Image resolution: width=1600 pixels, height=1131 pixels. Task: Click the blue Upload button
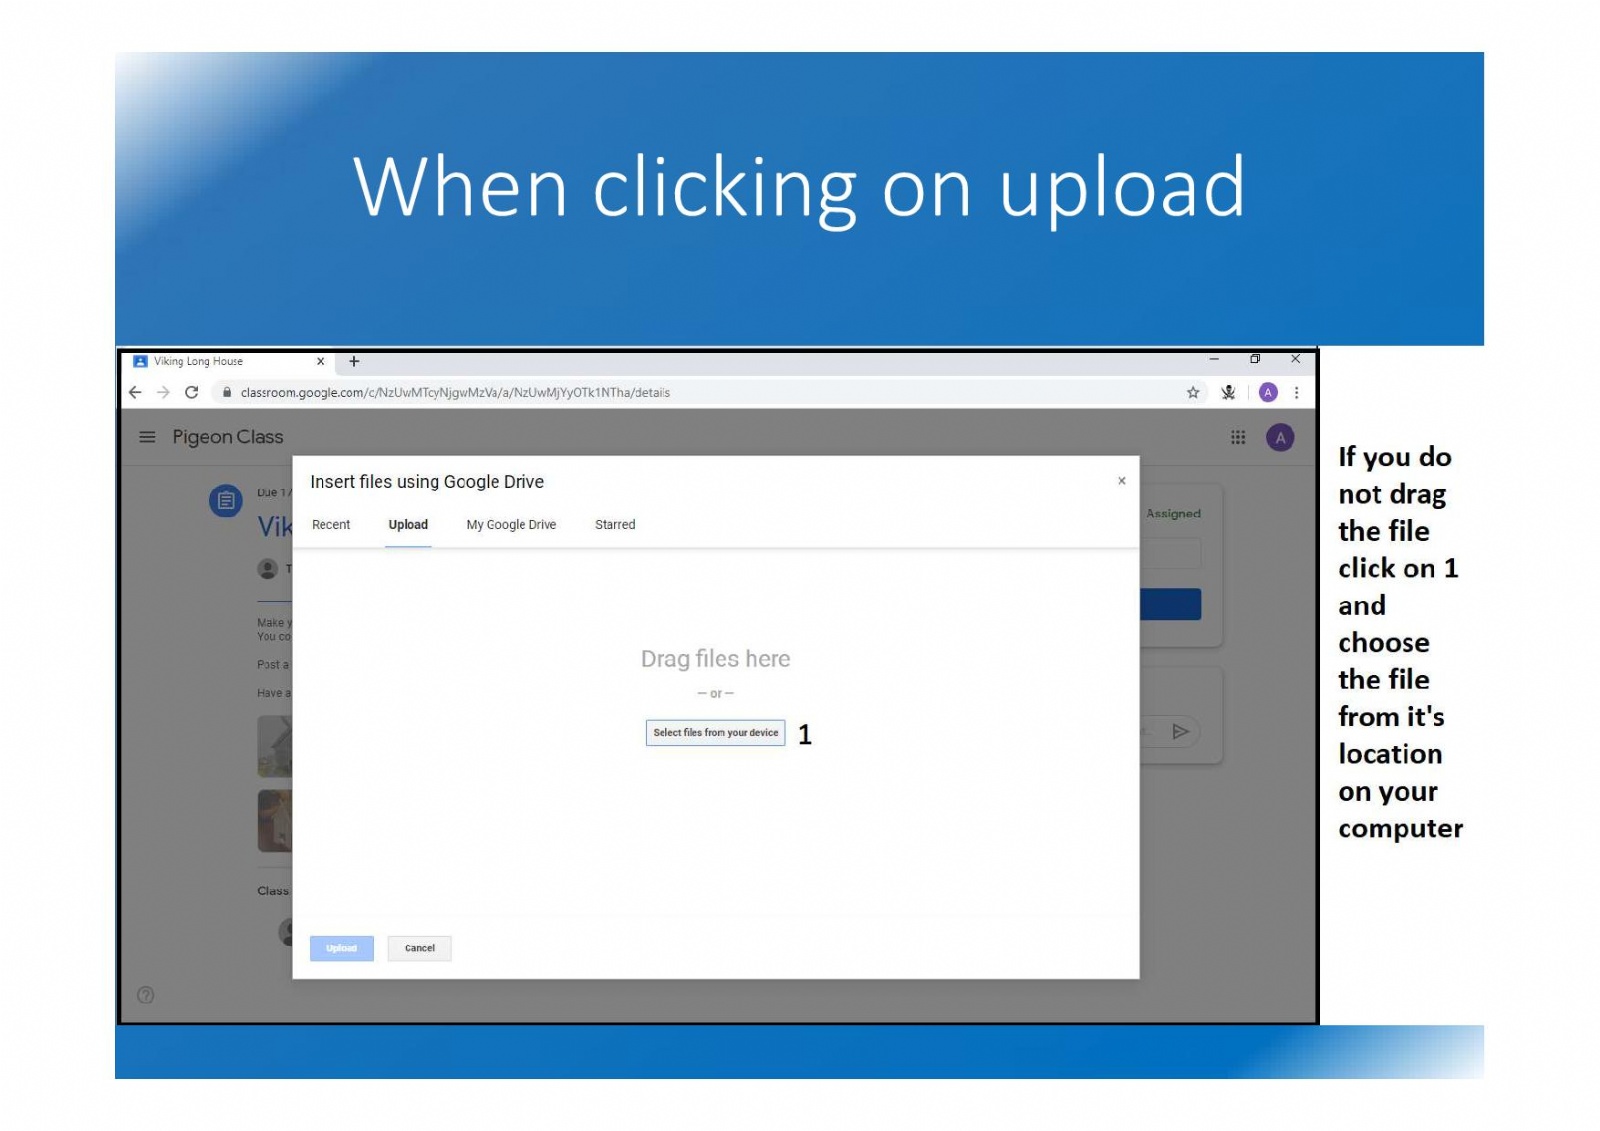pos(342,948)
